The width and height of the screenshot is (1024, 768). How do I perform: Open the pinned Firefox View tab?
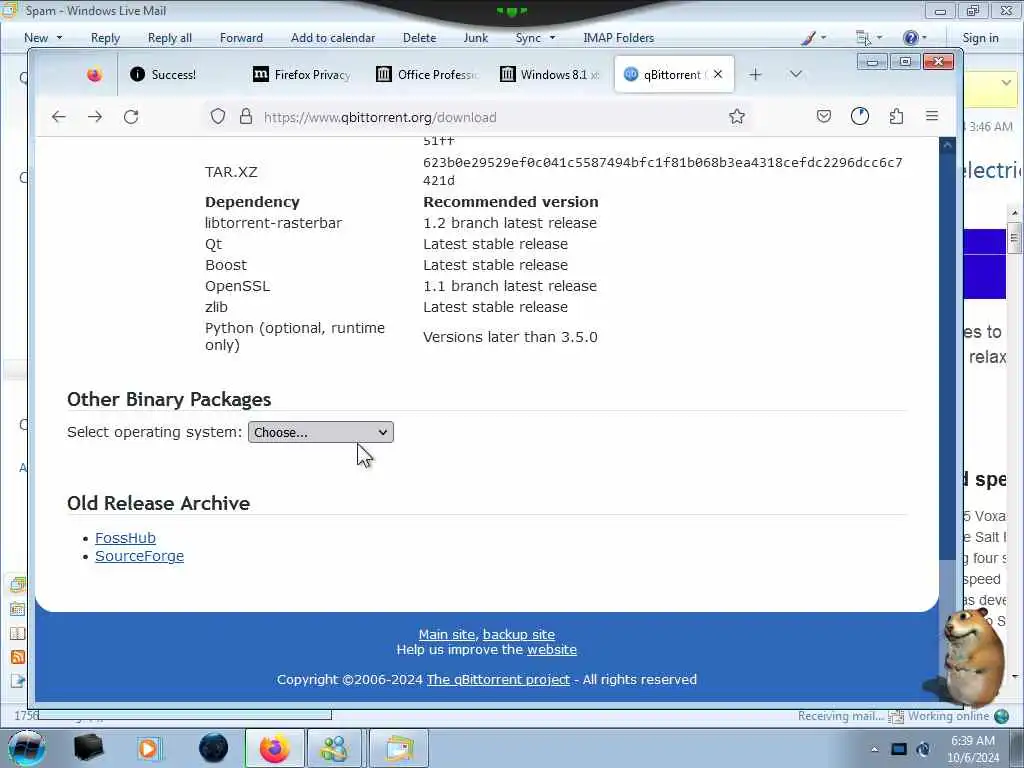pyautogui.click(x=95, y=74)
